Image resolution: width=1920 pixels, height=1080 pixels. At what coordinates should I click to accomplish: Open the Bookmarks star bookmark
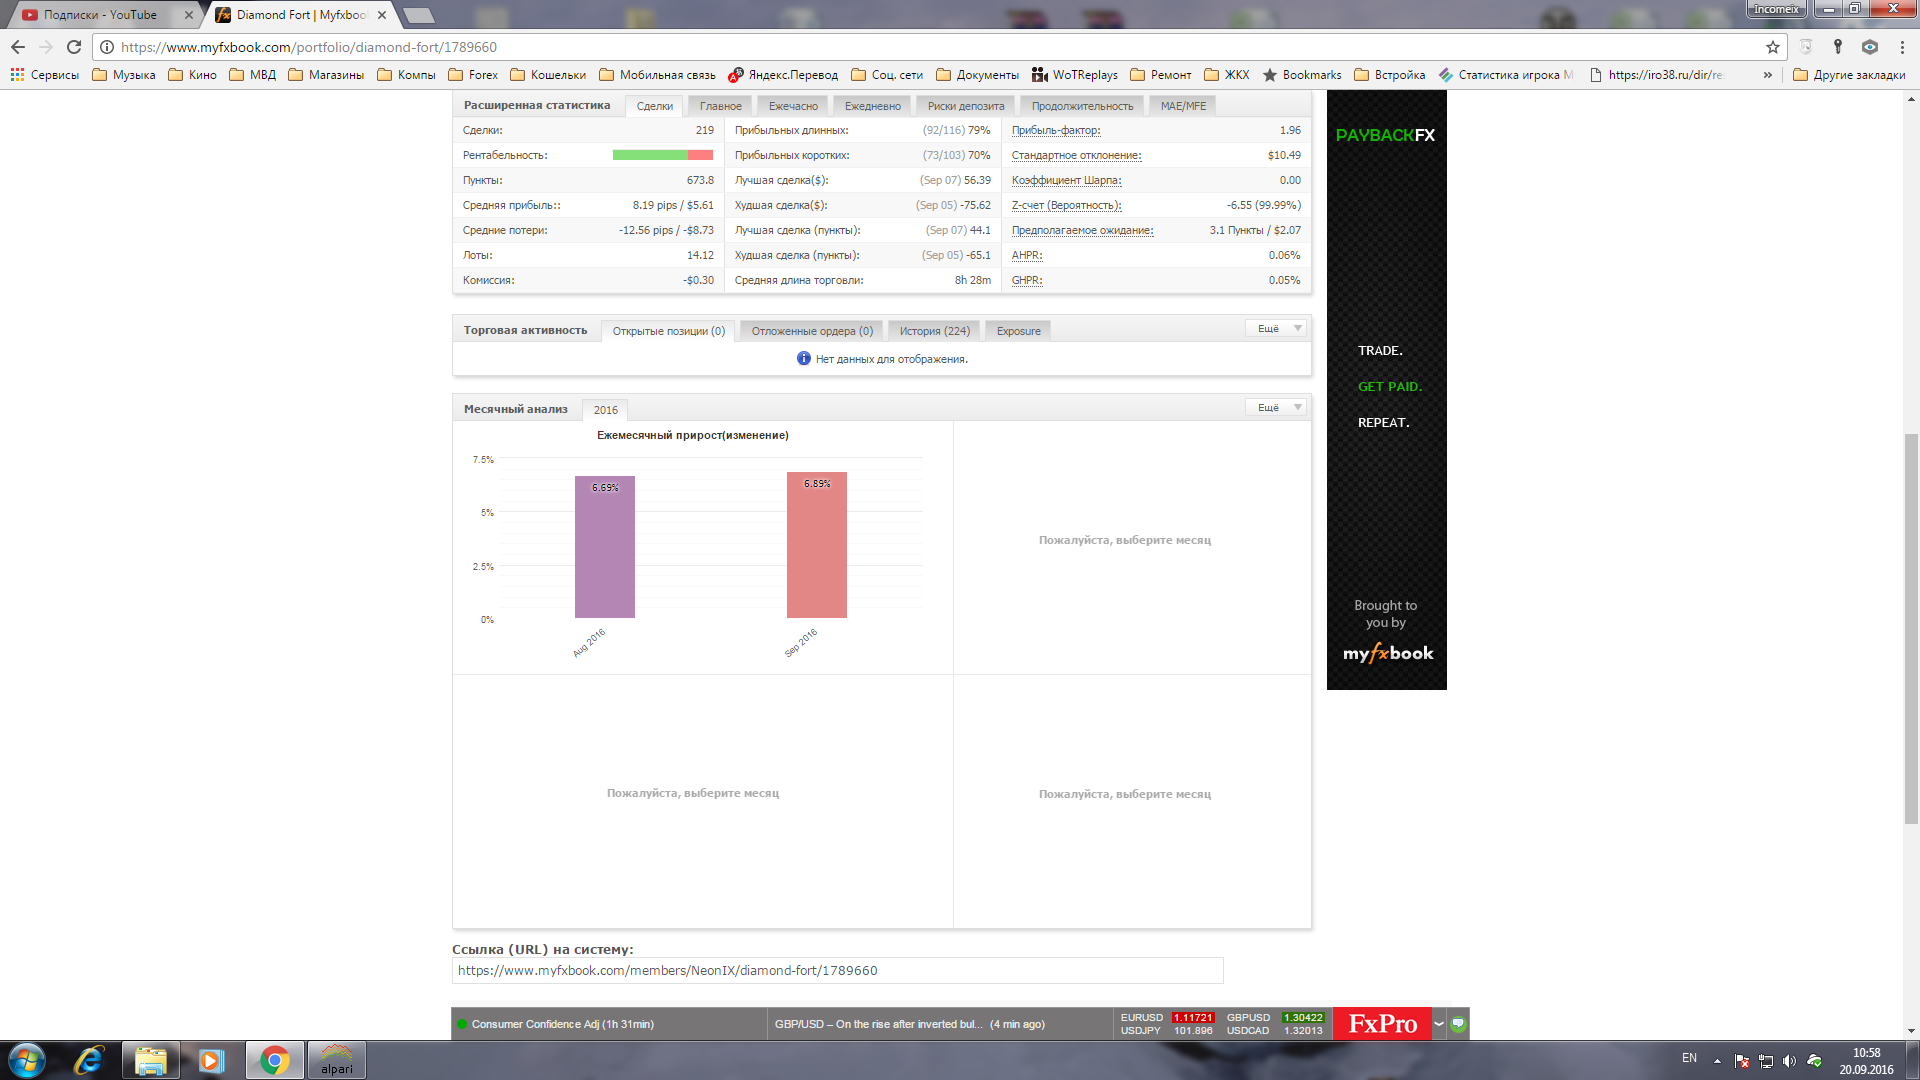point(1302,75)
